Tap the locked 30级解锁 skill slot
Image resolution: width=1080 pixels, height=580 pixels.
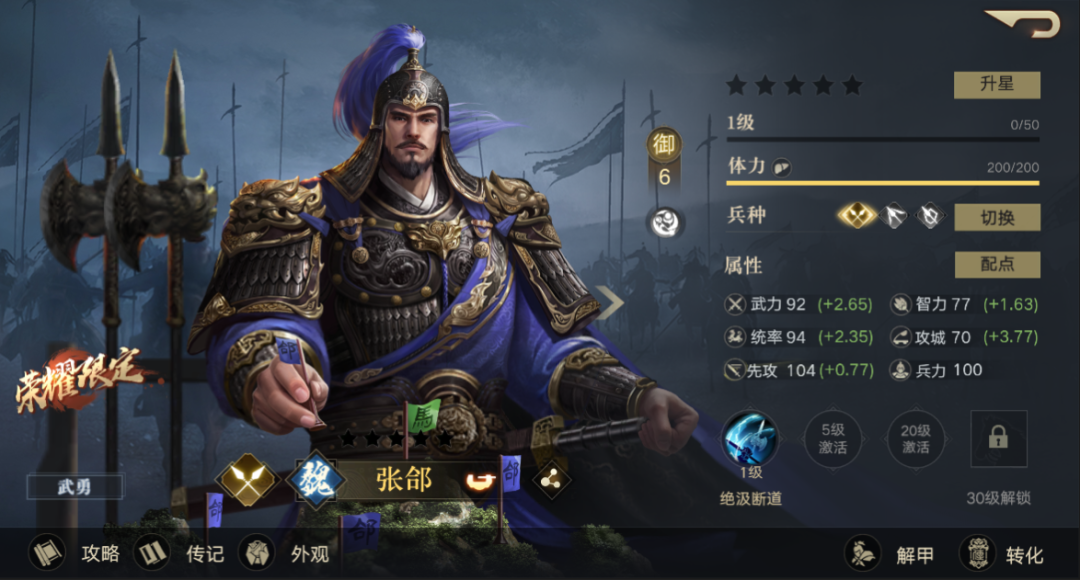(998, 439)
